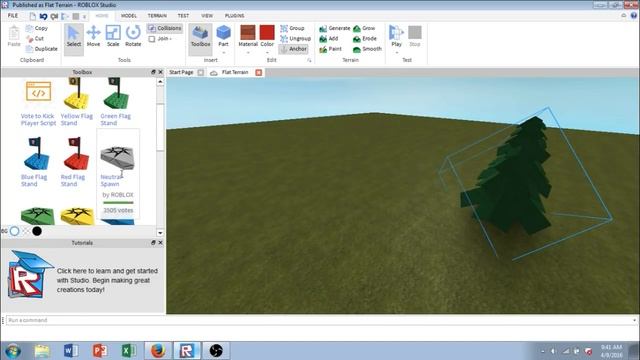This screenshot has height=360, width=640.
Task: Select the Paint terrain tool
Action: point(331,49)
